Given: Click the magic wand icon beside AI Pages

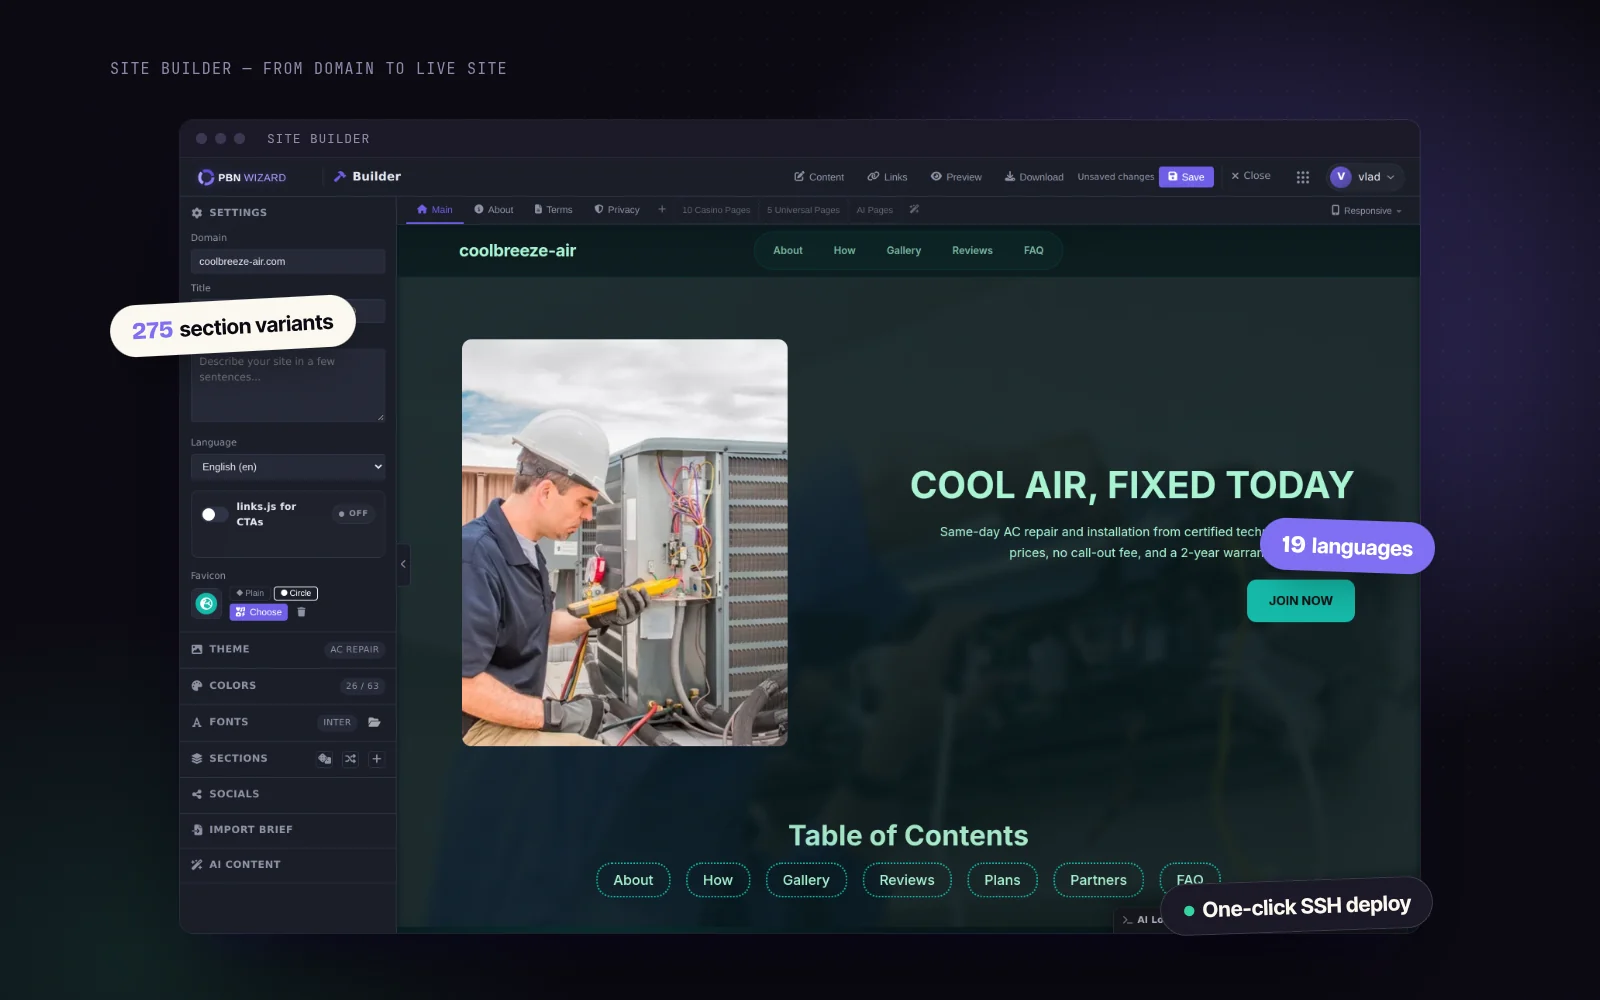Looking at the screenshot, I should tap(914, 210).
